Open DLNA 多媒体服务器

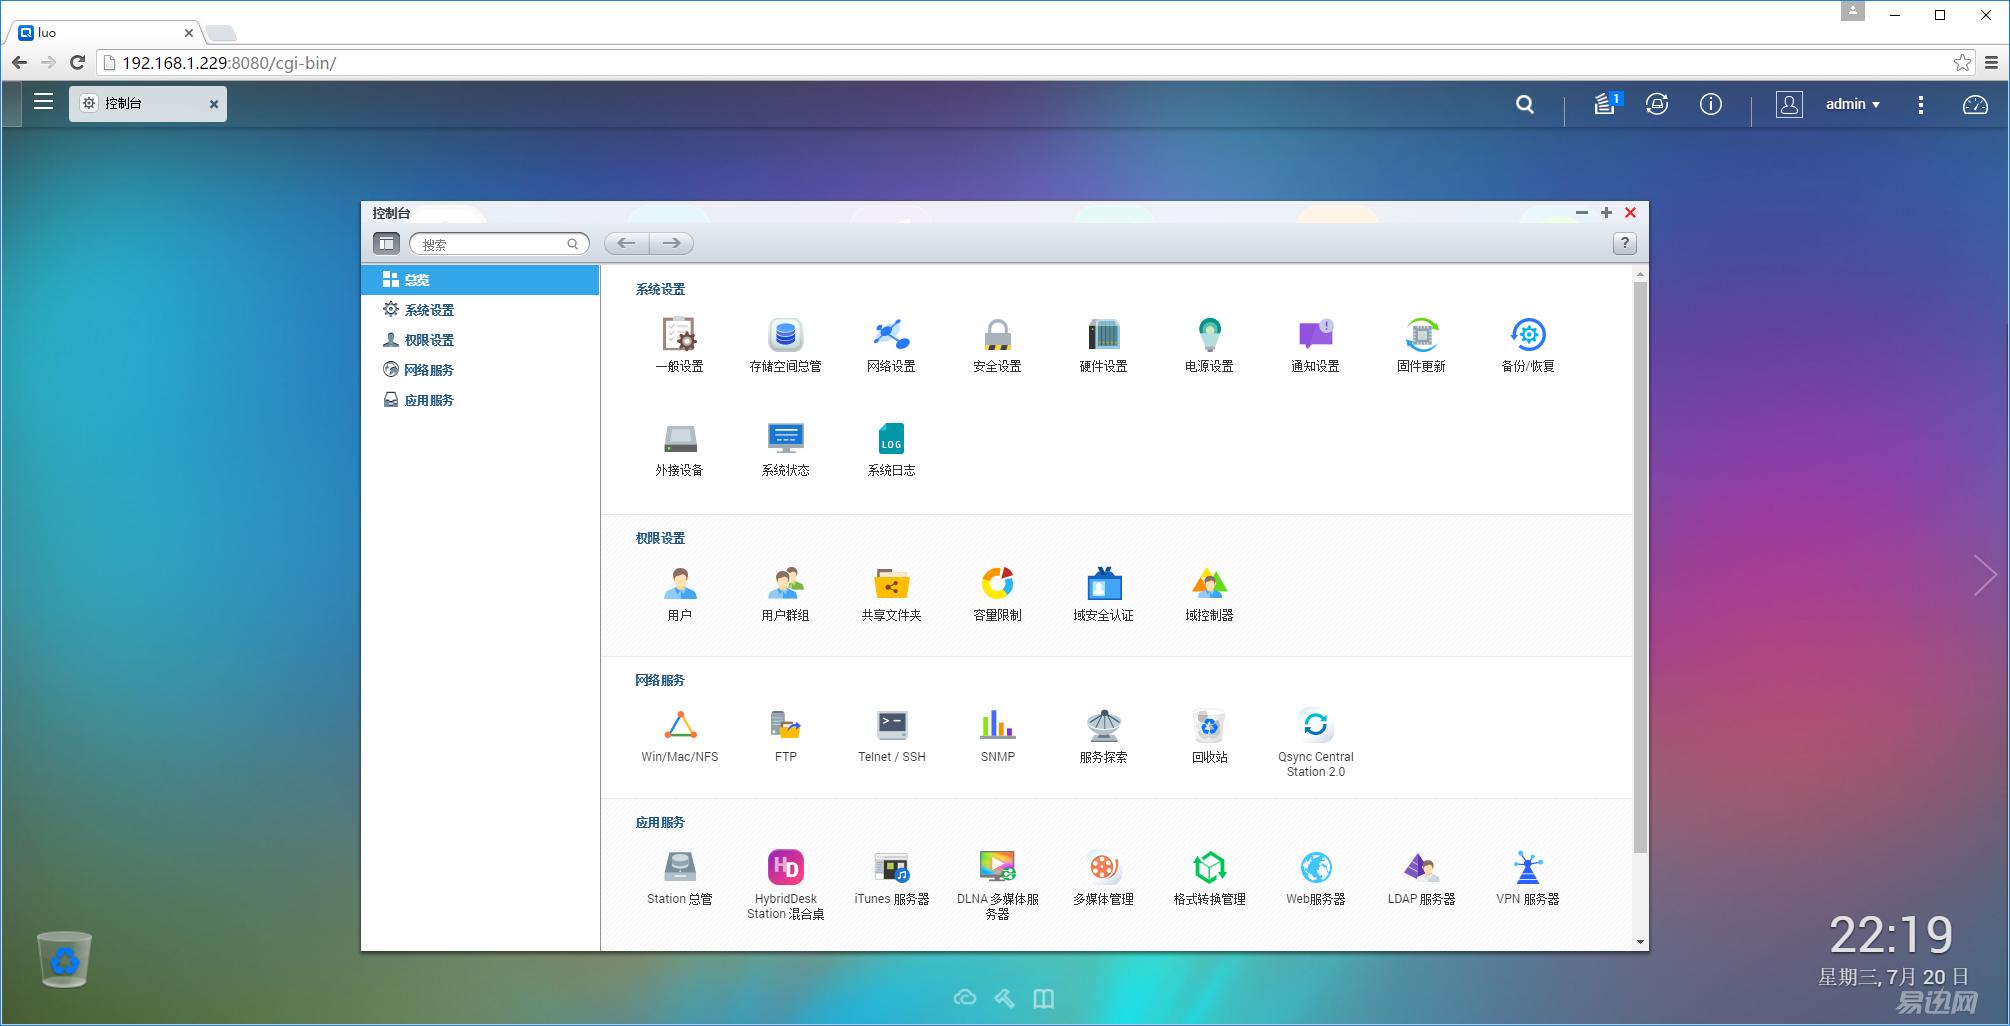[x=998, y=885]
